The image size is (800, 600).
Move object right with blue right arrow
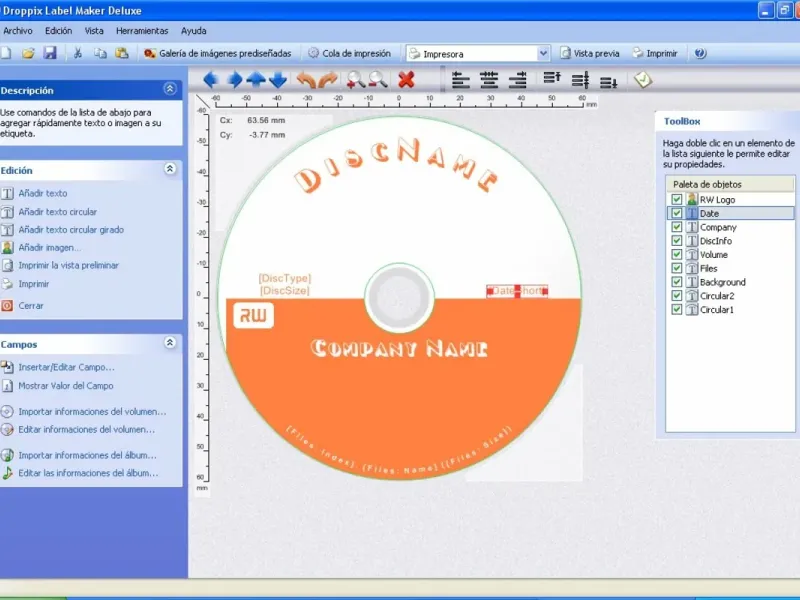pyautogui.click(x=234, y=80)
